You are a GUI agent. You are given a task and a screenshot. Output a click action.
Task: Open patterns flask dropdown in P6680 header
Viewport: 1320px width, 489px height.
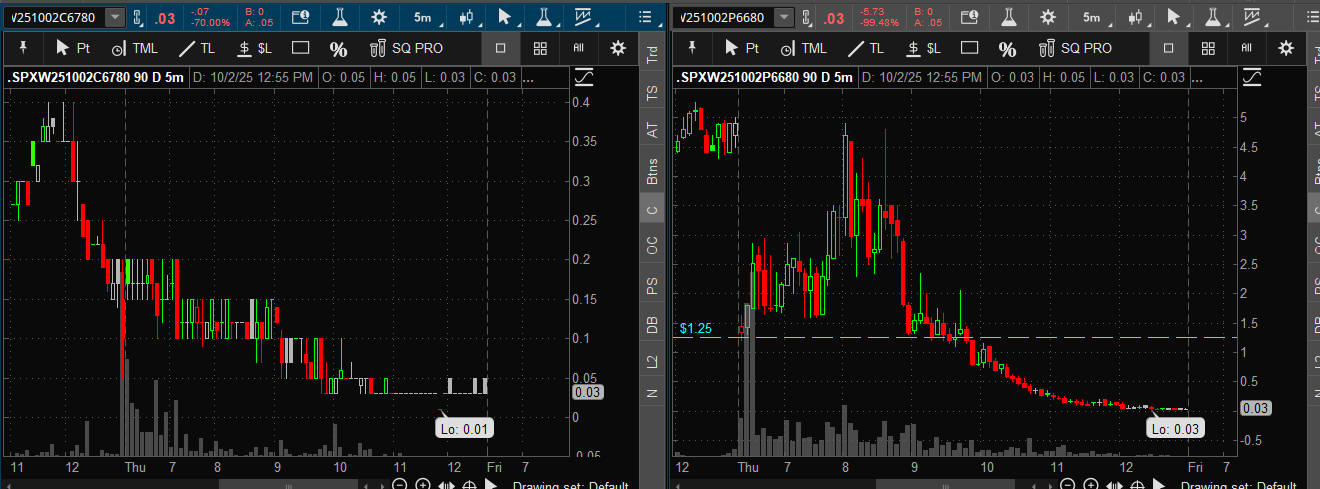pyautogui.click(x=1213, y=17)
